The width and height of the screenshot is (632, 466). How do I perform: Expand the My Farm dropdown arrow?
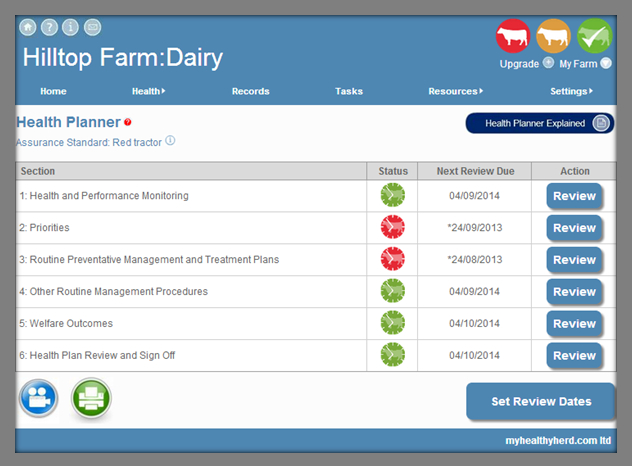[x=606, y=63]
